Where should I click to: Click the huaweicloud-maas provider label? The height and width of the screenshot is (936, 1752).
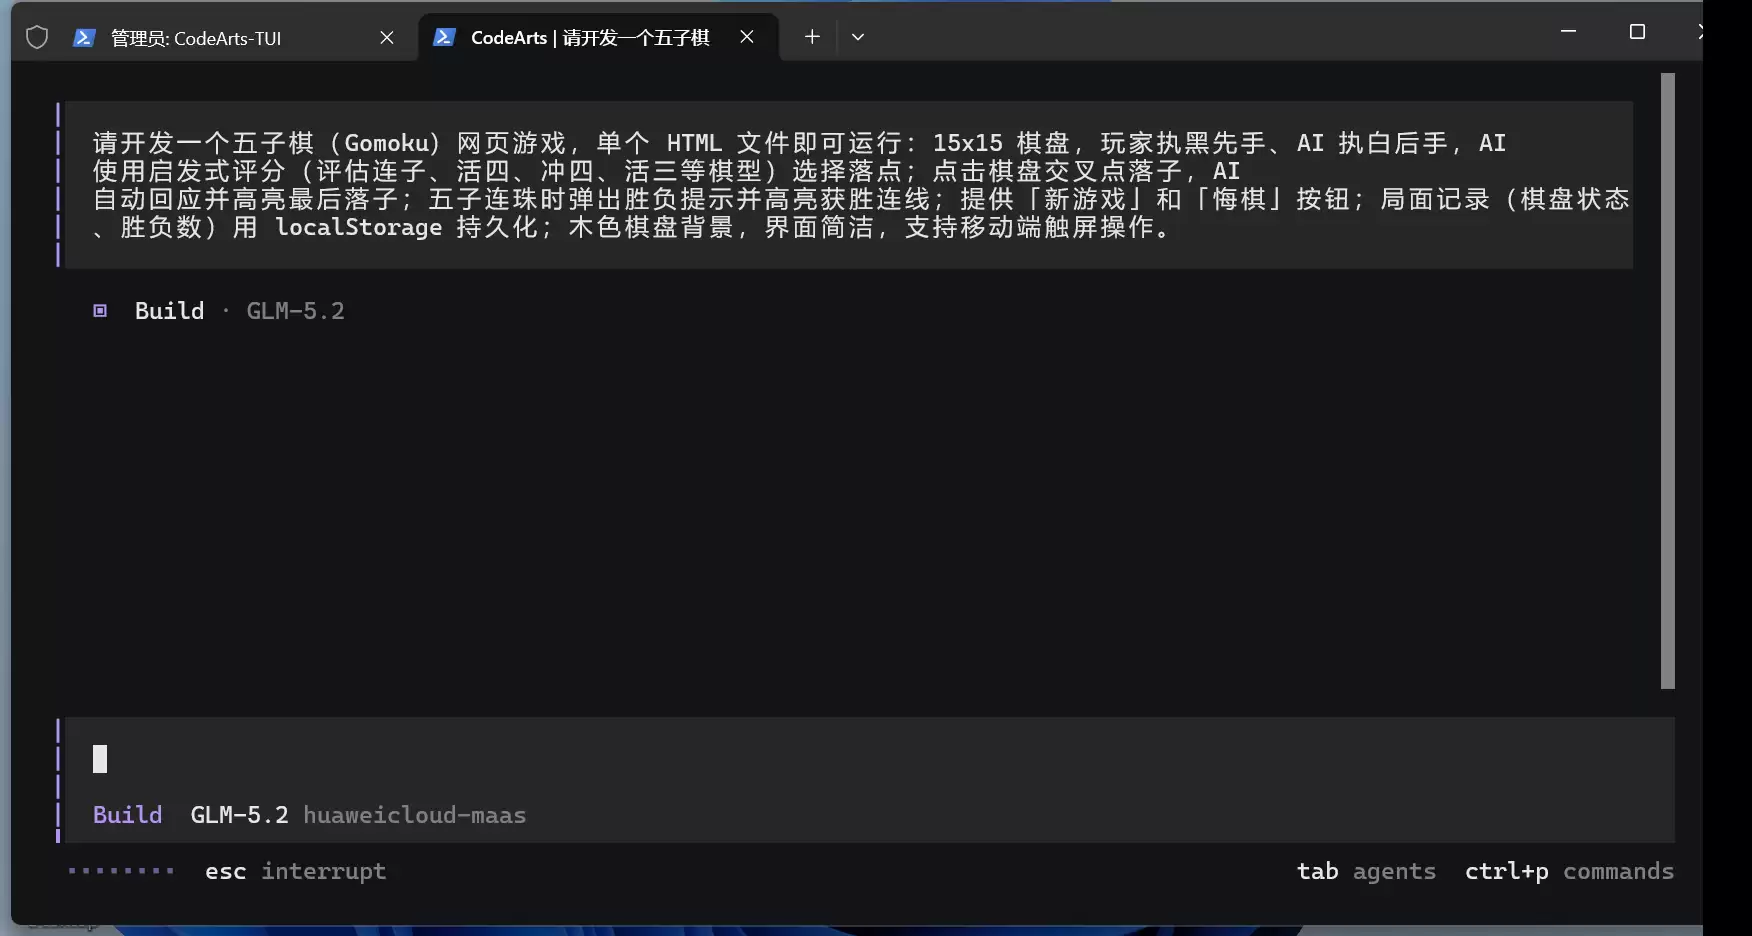click(415, 815)
